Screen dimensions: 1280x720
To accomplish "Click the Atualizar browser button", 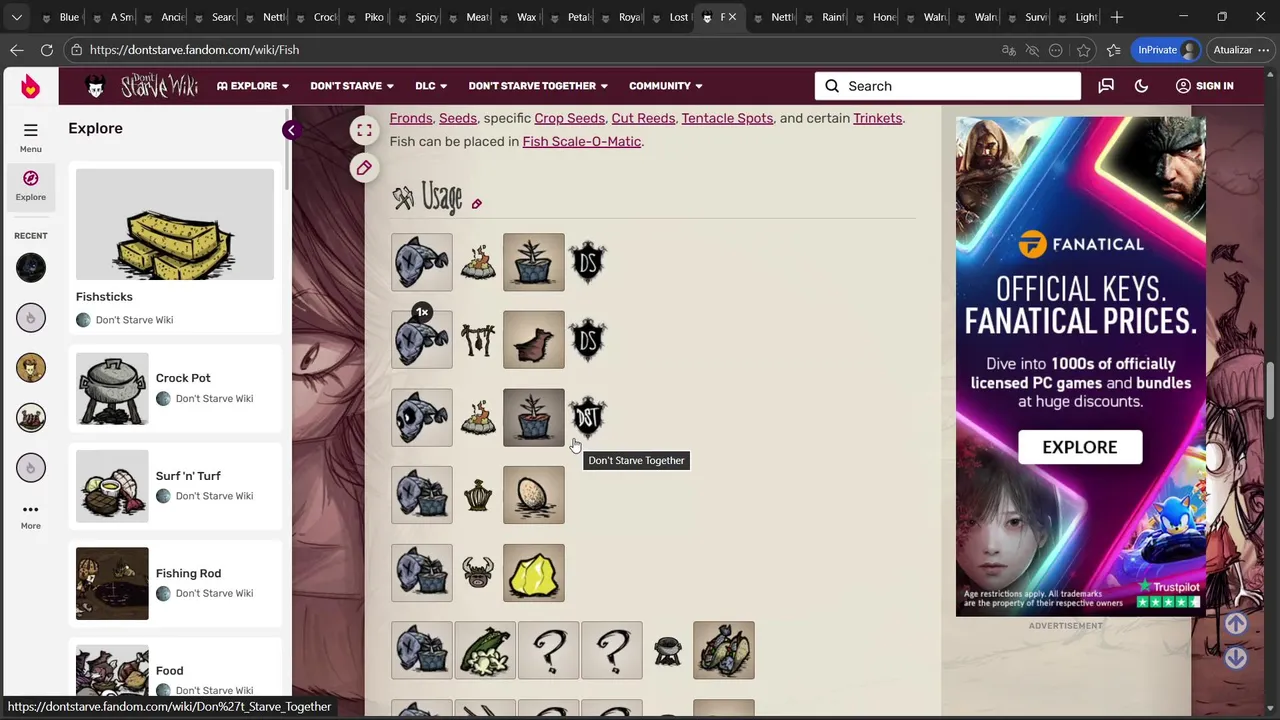I will [1240, 50].
